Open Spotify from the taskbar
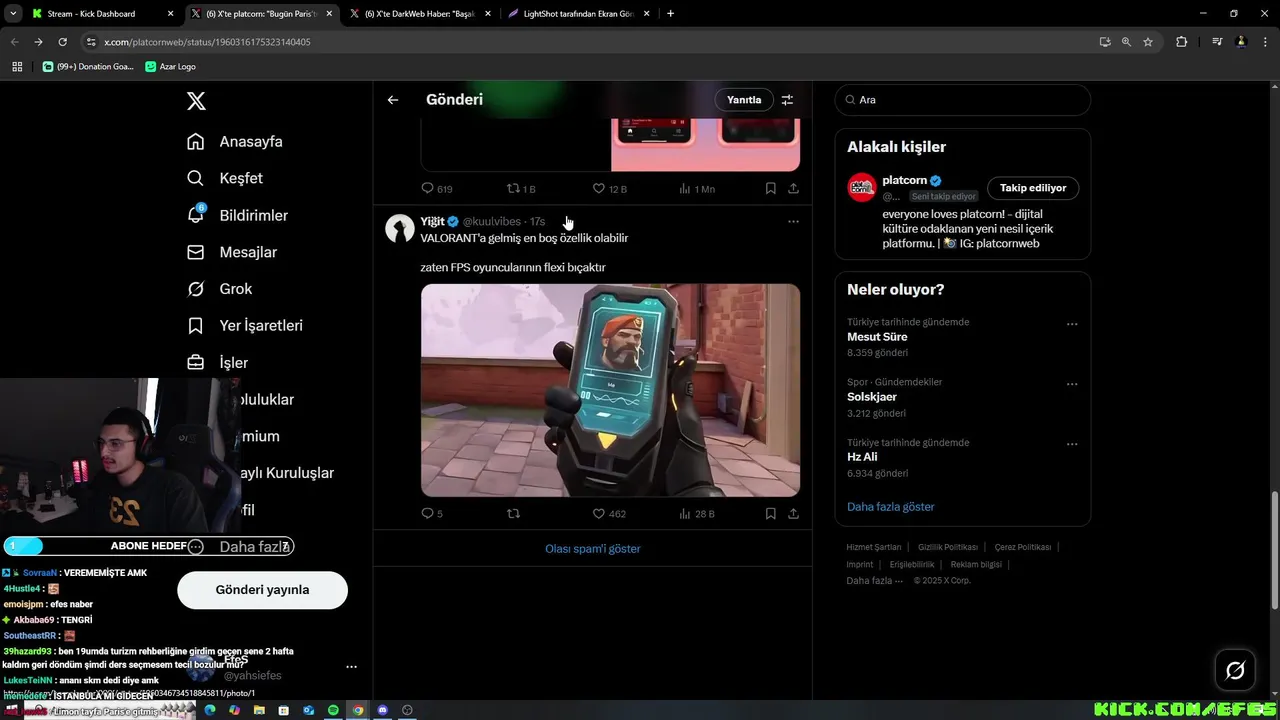Image resolution: width=1280 pixels, height=720 pixels. pos(333,710)
